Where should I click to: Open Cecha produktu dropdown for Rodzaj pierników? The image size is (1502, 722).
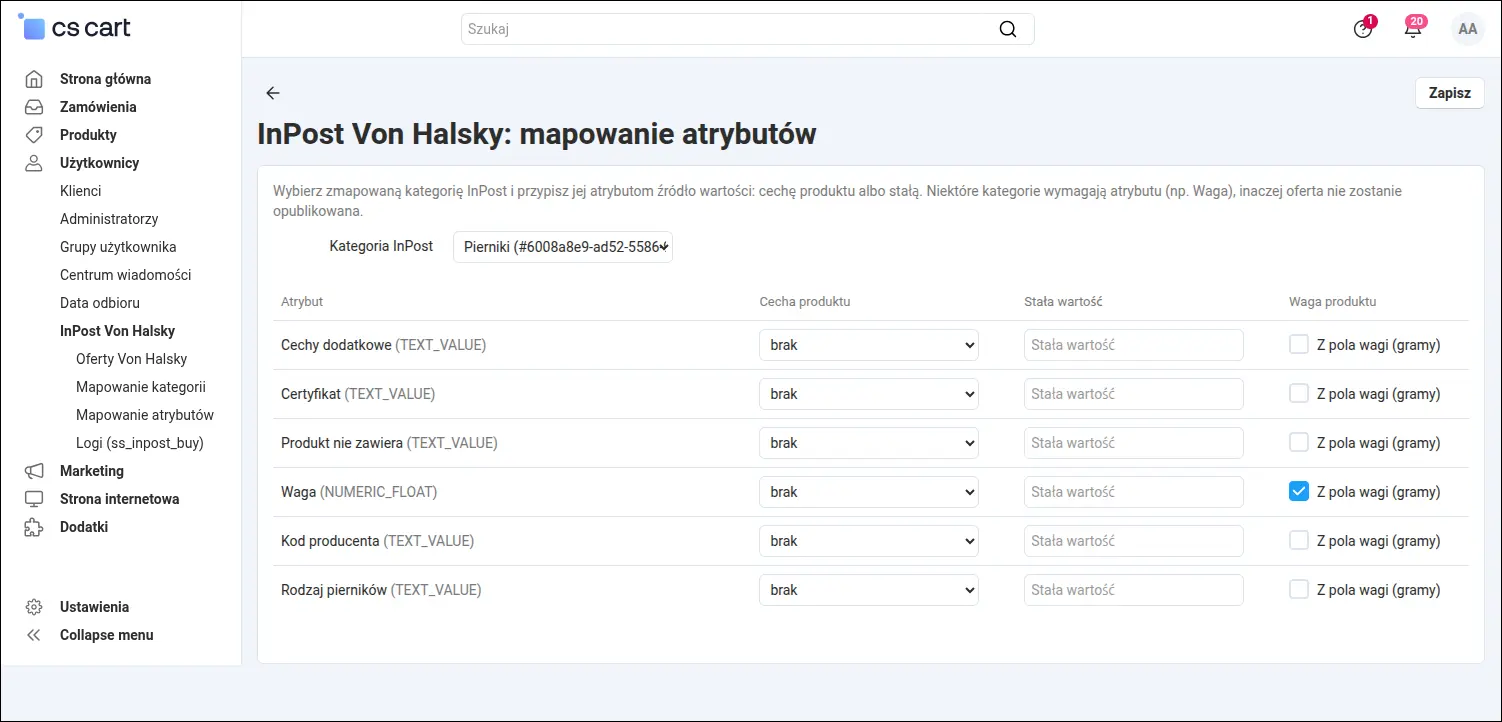click(x=869, y=590)
